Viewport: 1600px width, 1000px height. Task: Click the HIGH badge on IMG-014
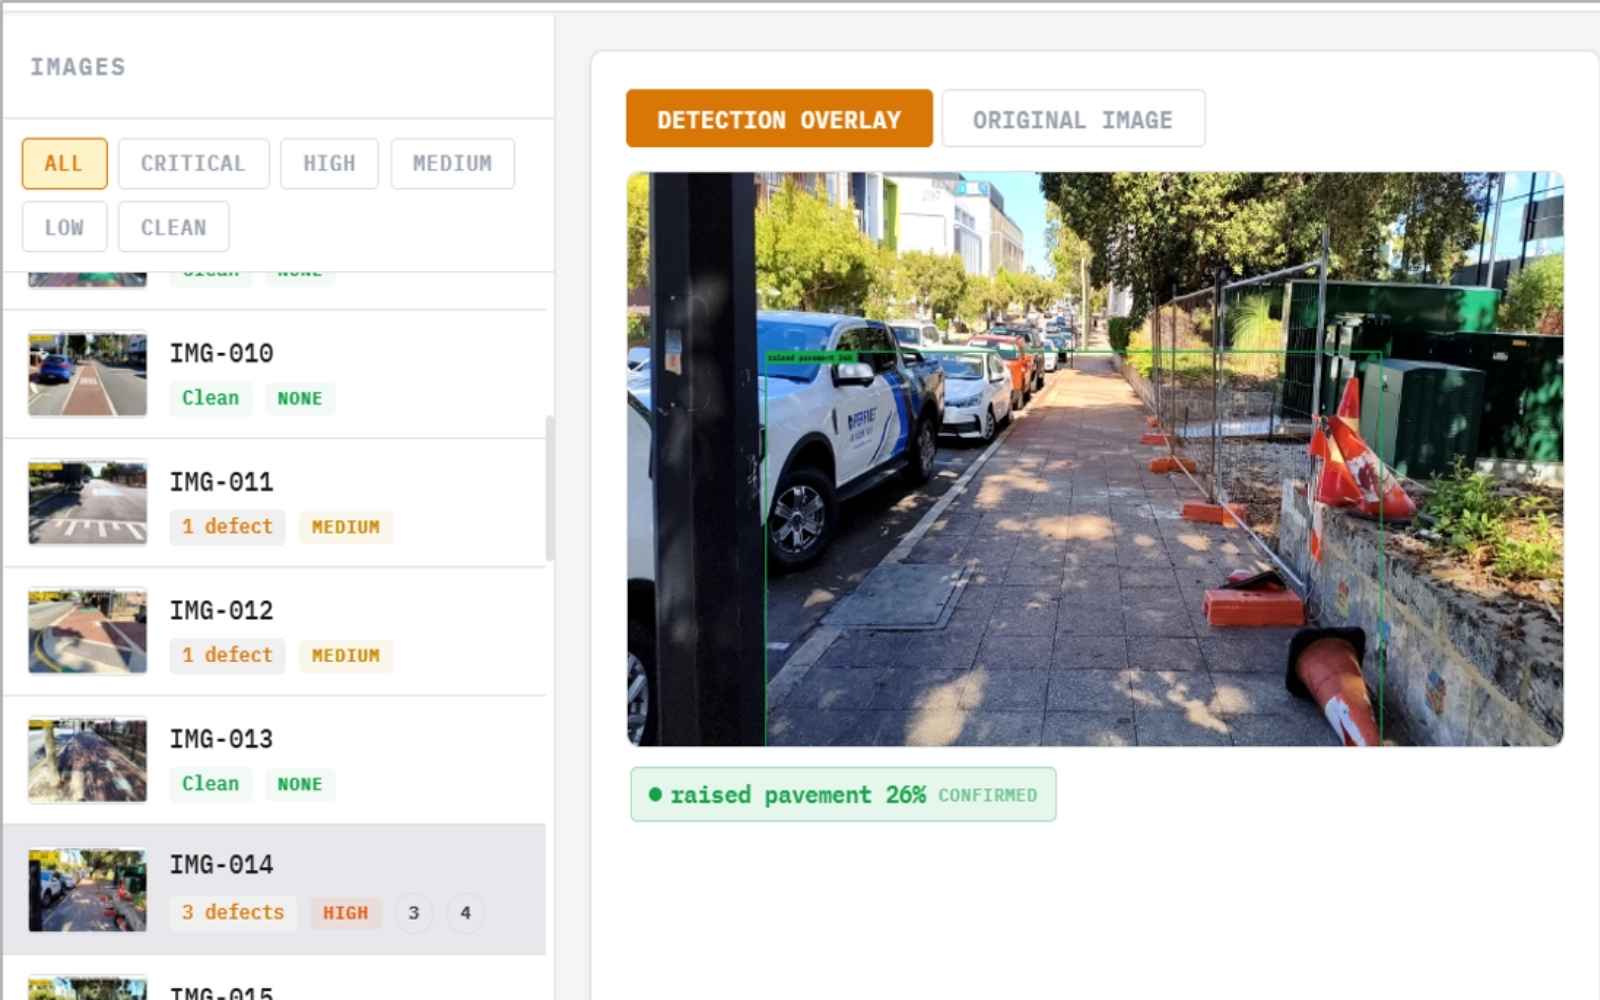click(345, 913)
